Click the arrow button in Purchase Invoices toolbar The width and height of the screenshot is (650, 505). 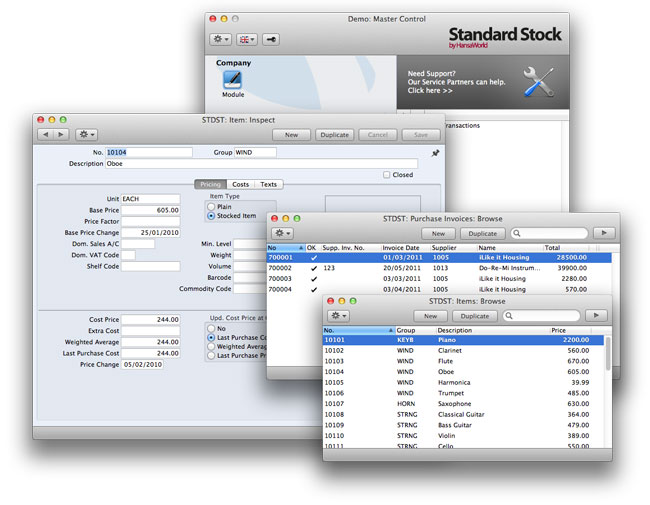coord(604,233)
